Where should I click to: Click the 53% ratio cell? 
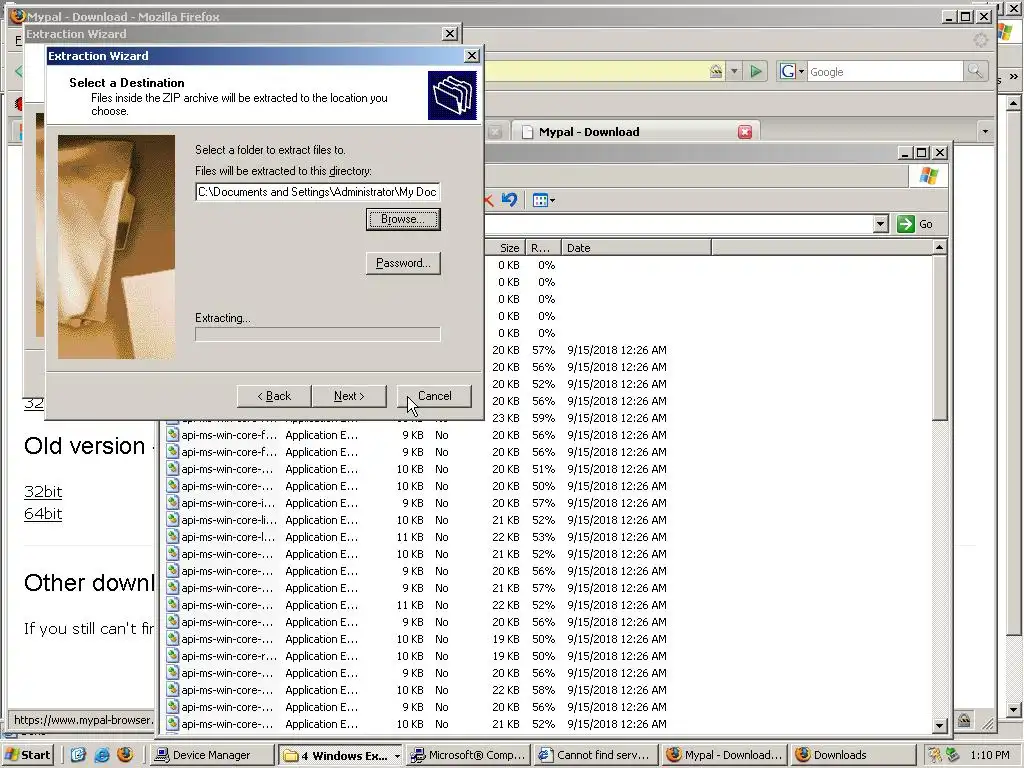(x=543, y=537)
